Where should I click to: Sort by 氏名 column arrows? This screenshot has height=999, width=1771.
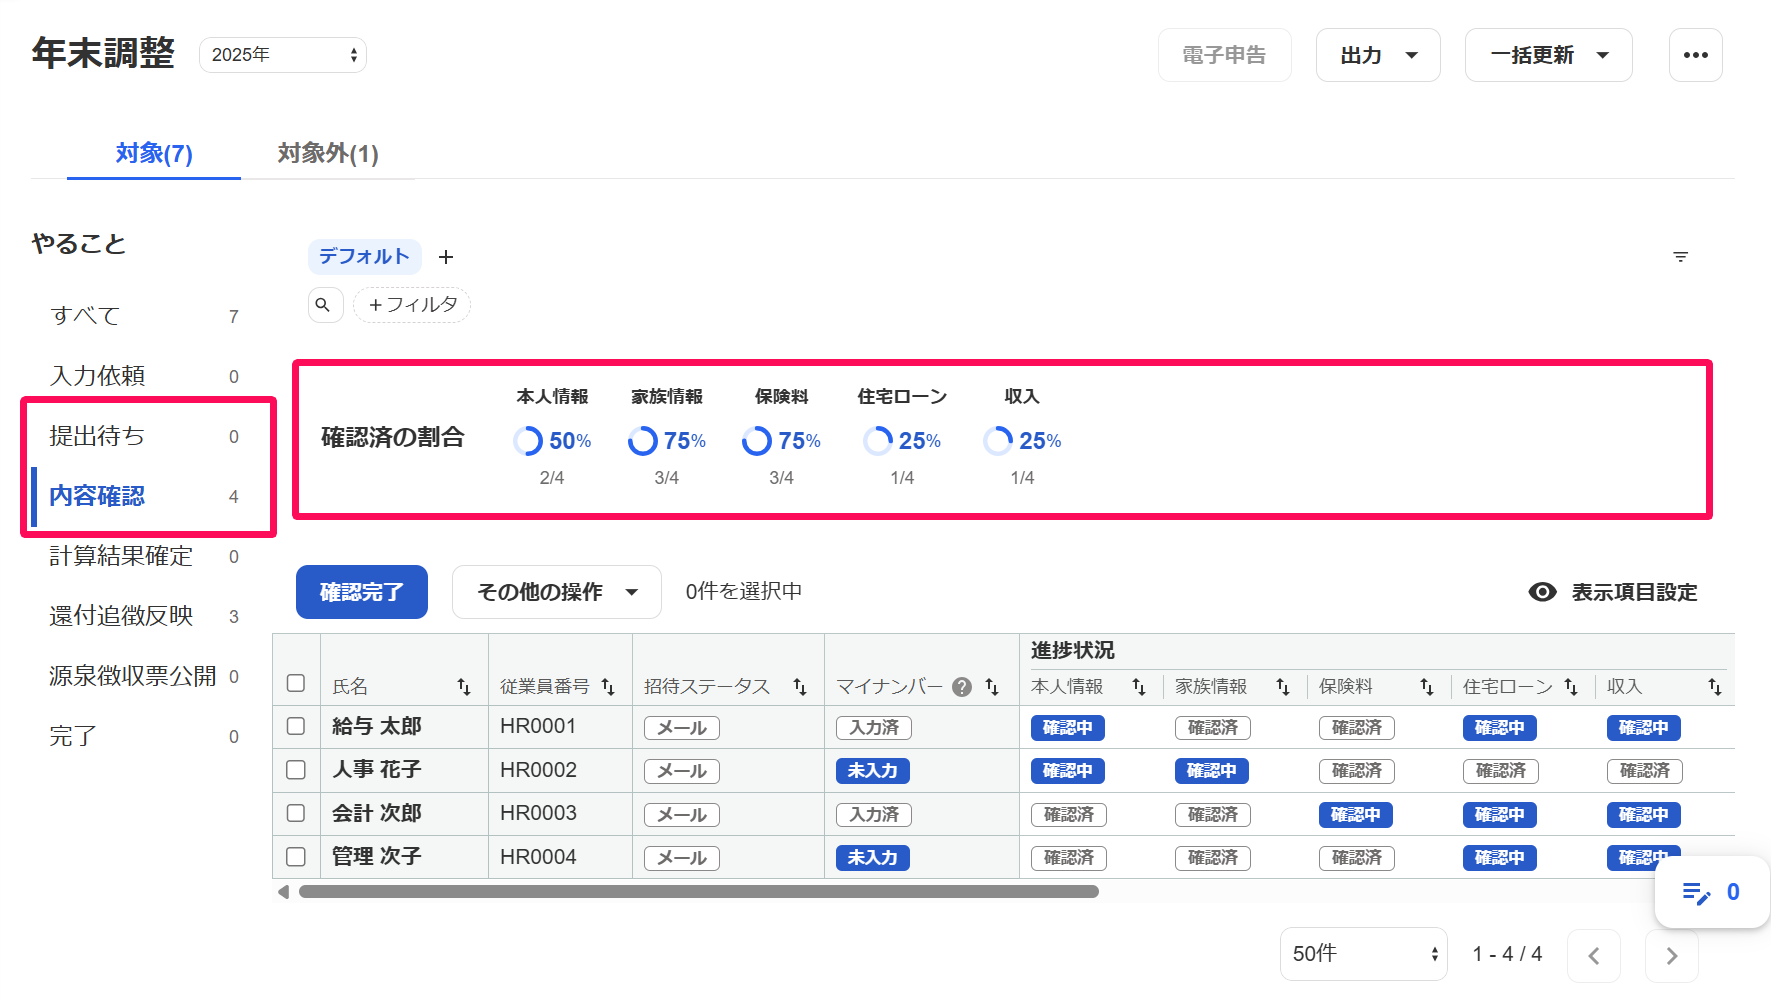pos(464,687)
